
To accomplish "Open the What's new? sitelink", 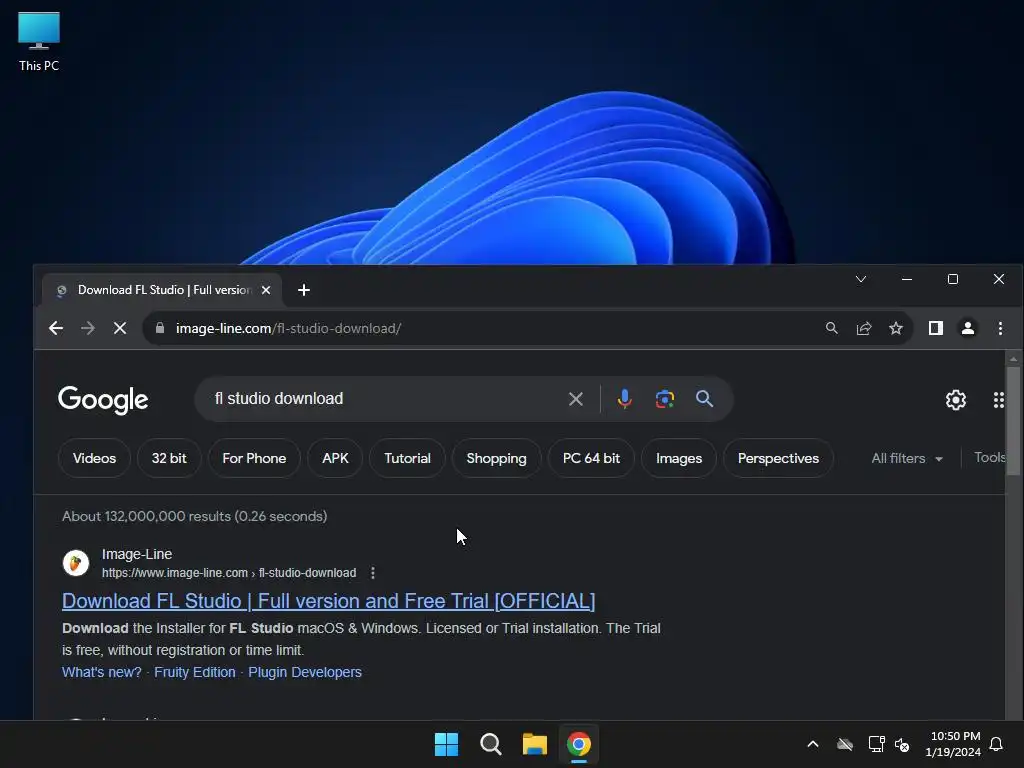I will tap(101, 672).
